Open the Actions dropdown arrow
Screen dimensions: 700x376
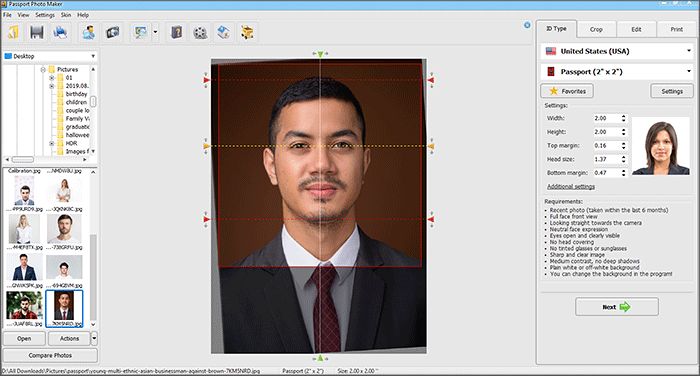coord(94,338)
